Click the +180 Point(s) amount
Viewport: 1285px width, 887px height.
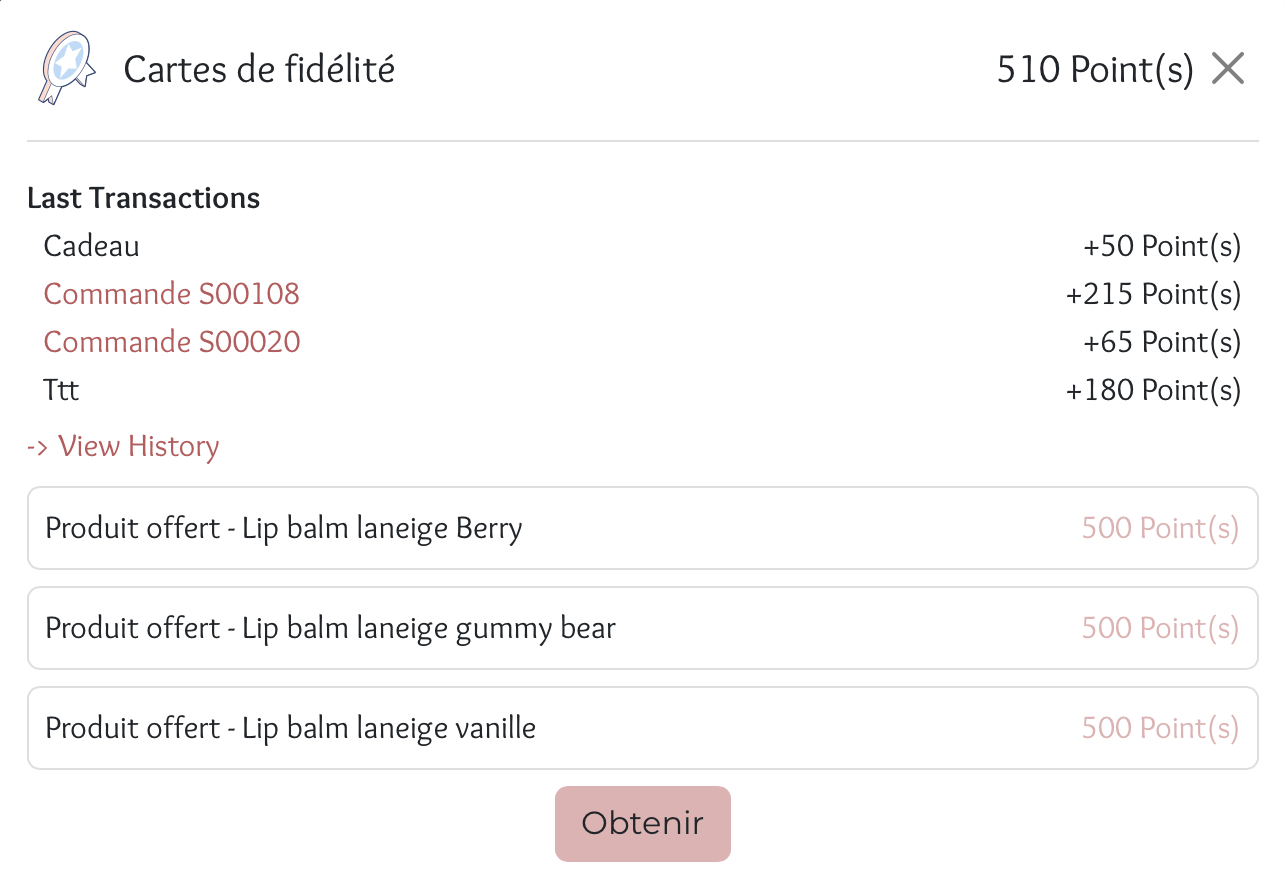(x=1153, y=390)
